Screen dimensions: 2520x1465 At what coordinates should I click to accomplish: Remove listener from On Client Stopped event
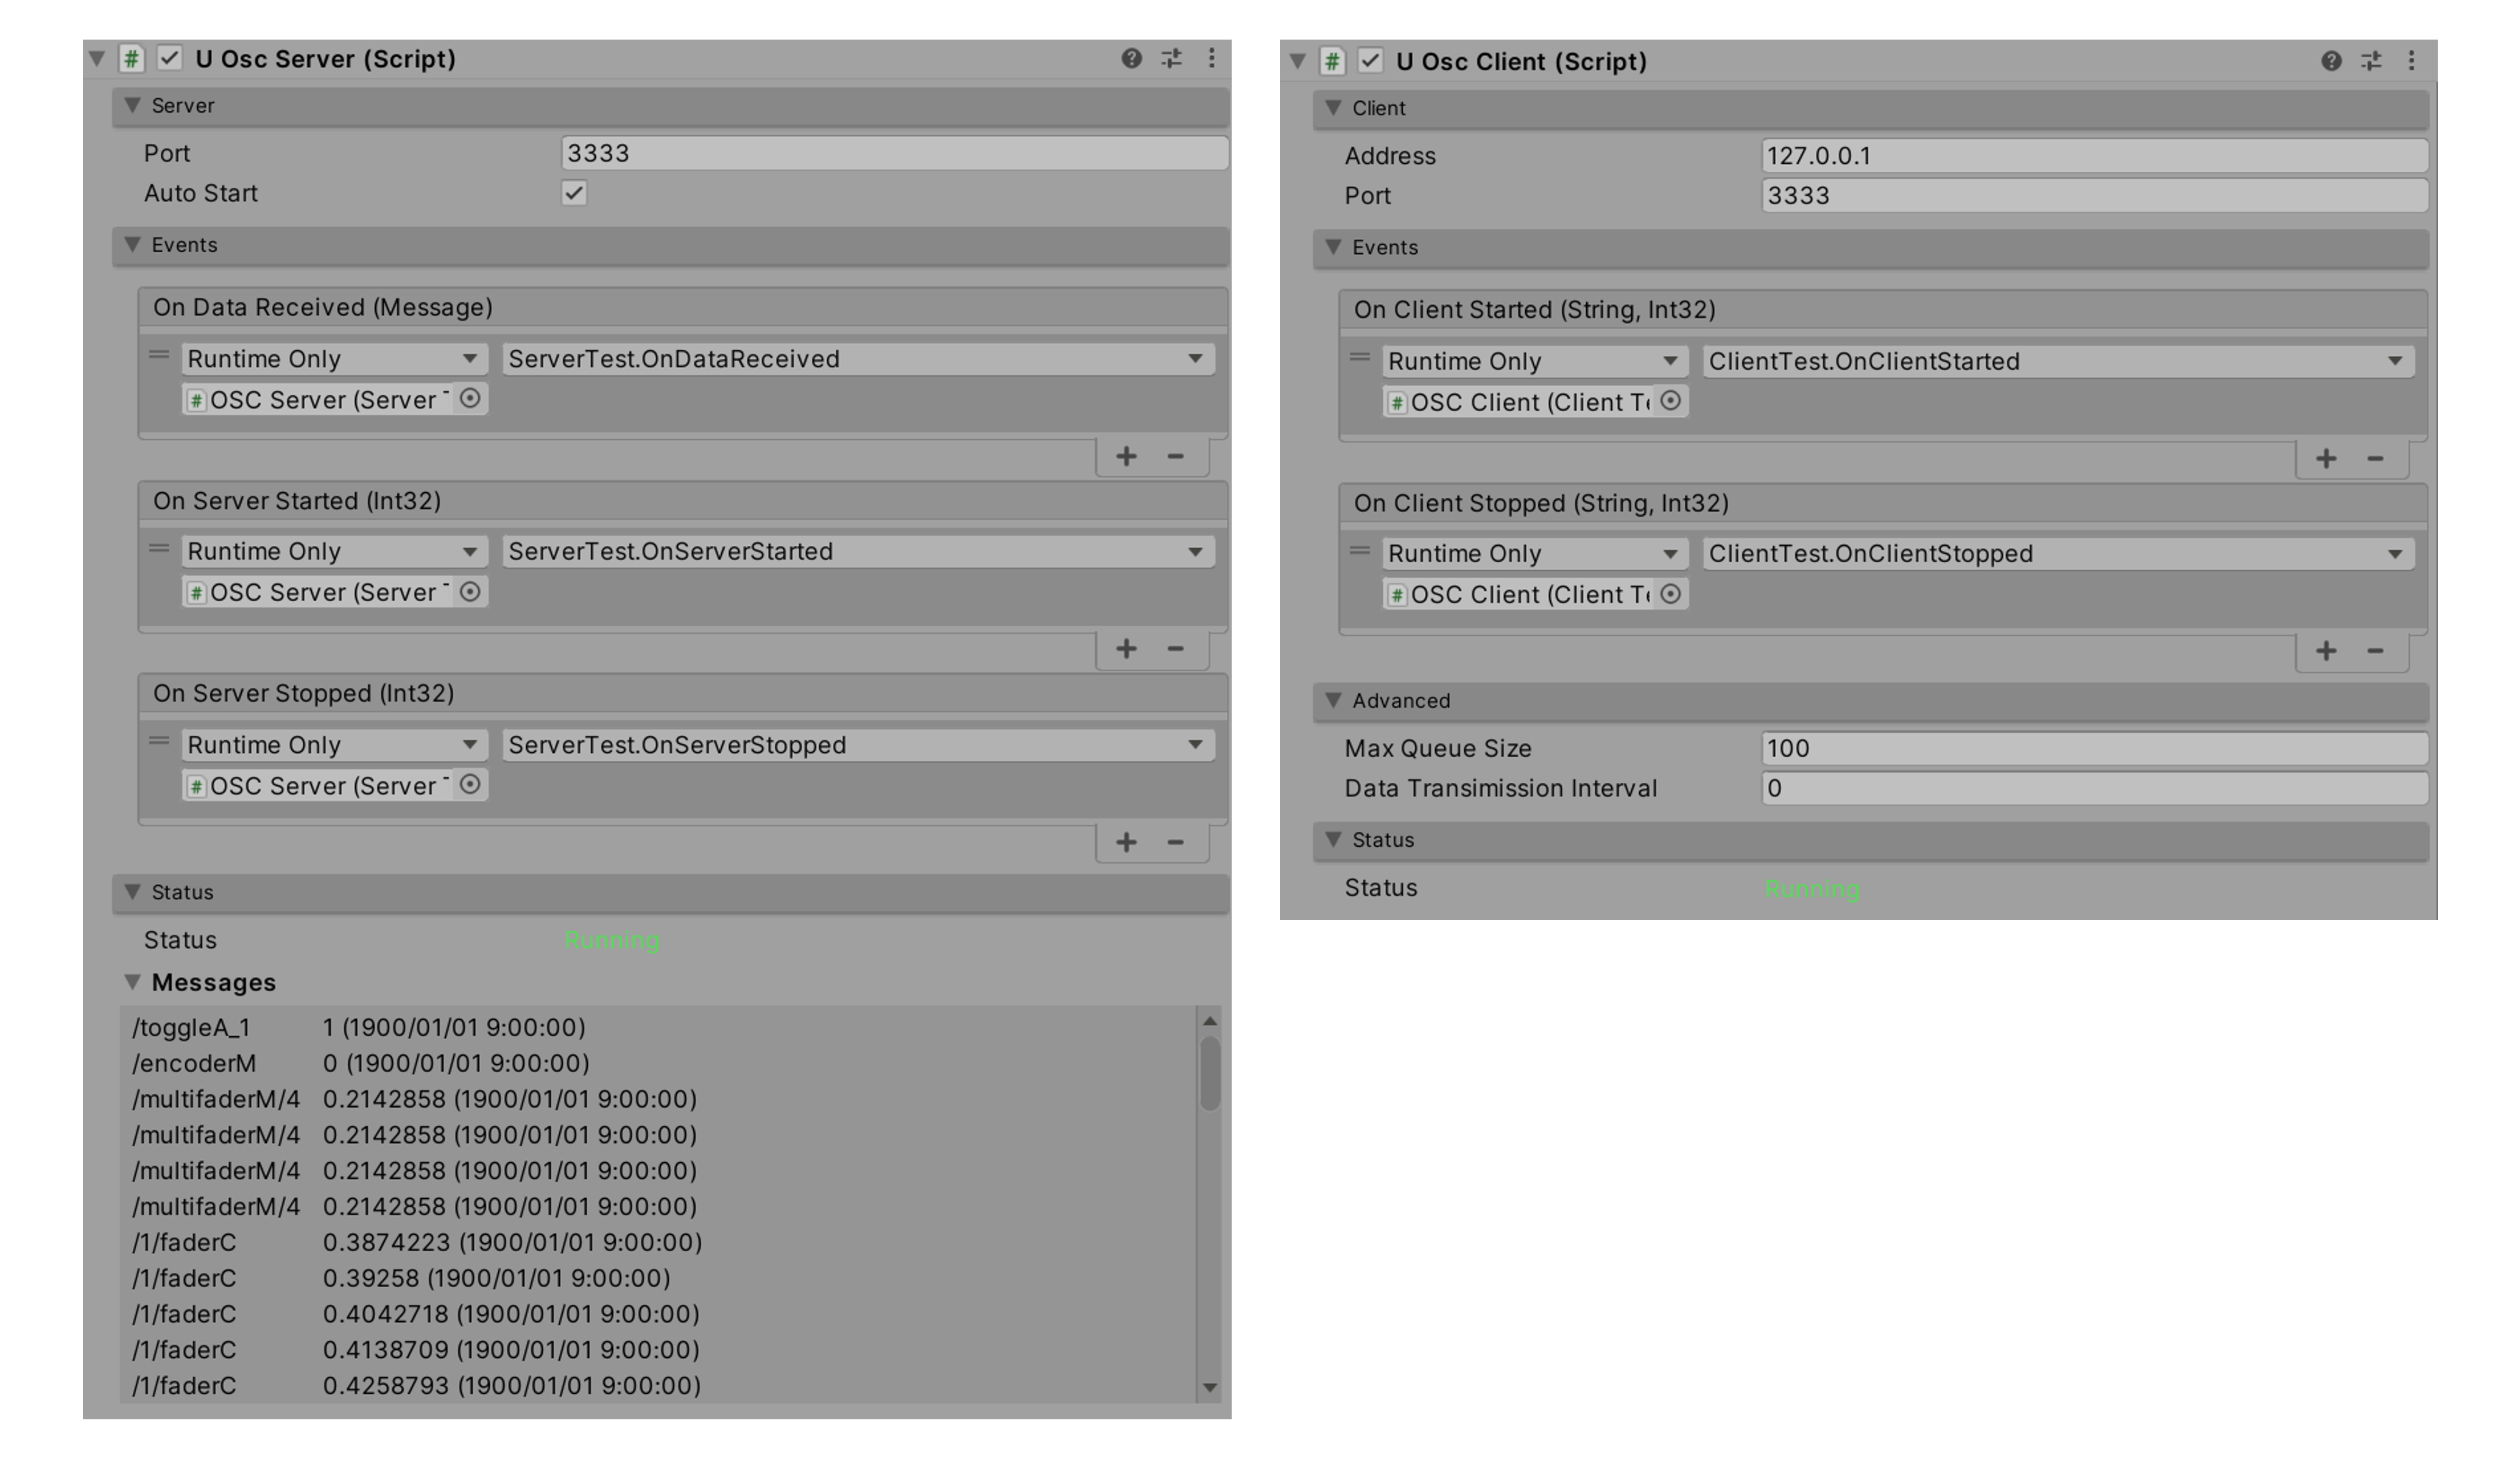pos(2375,651)
